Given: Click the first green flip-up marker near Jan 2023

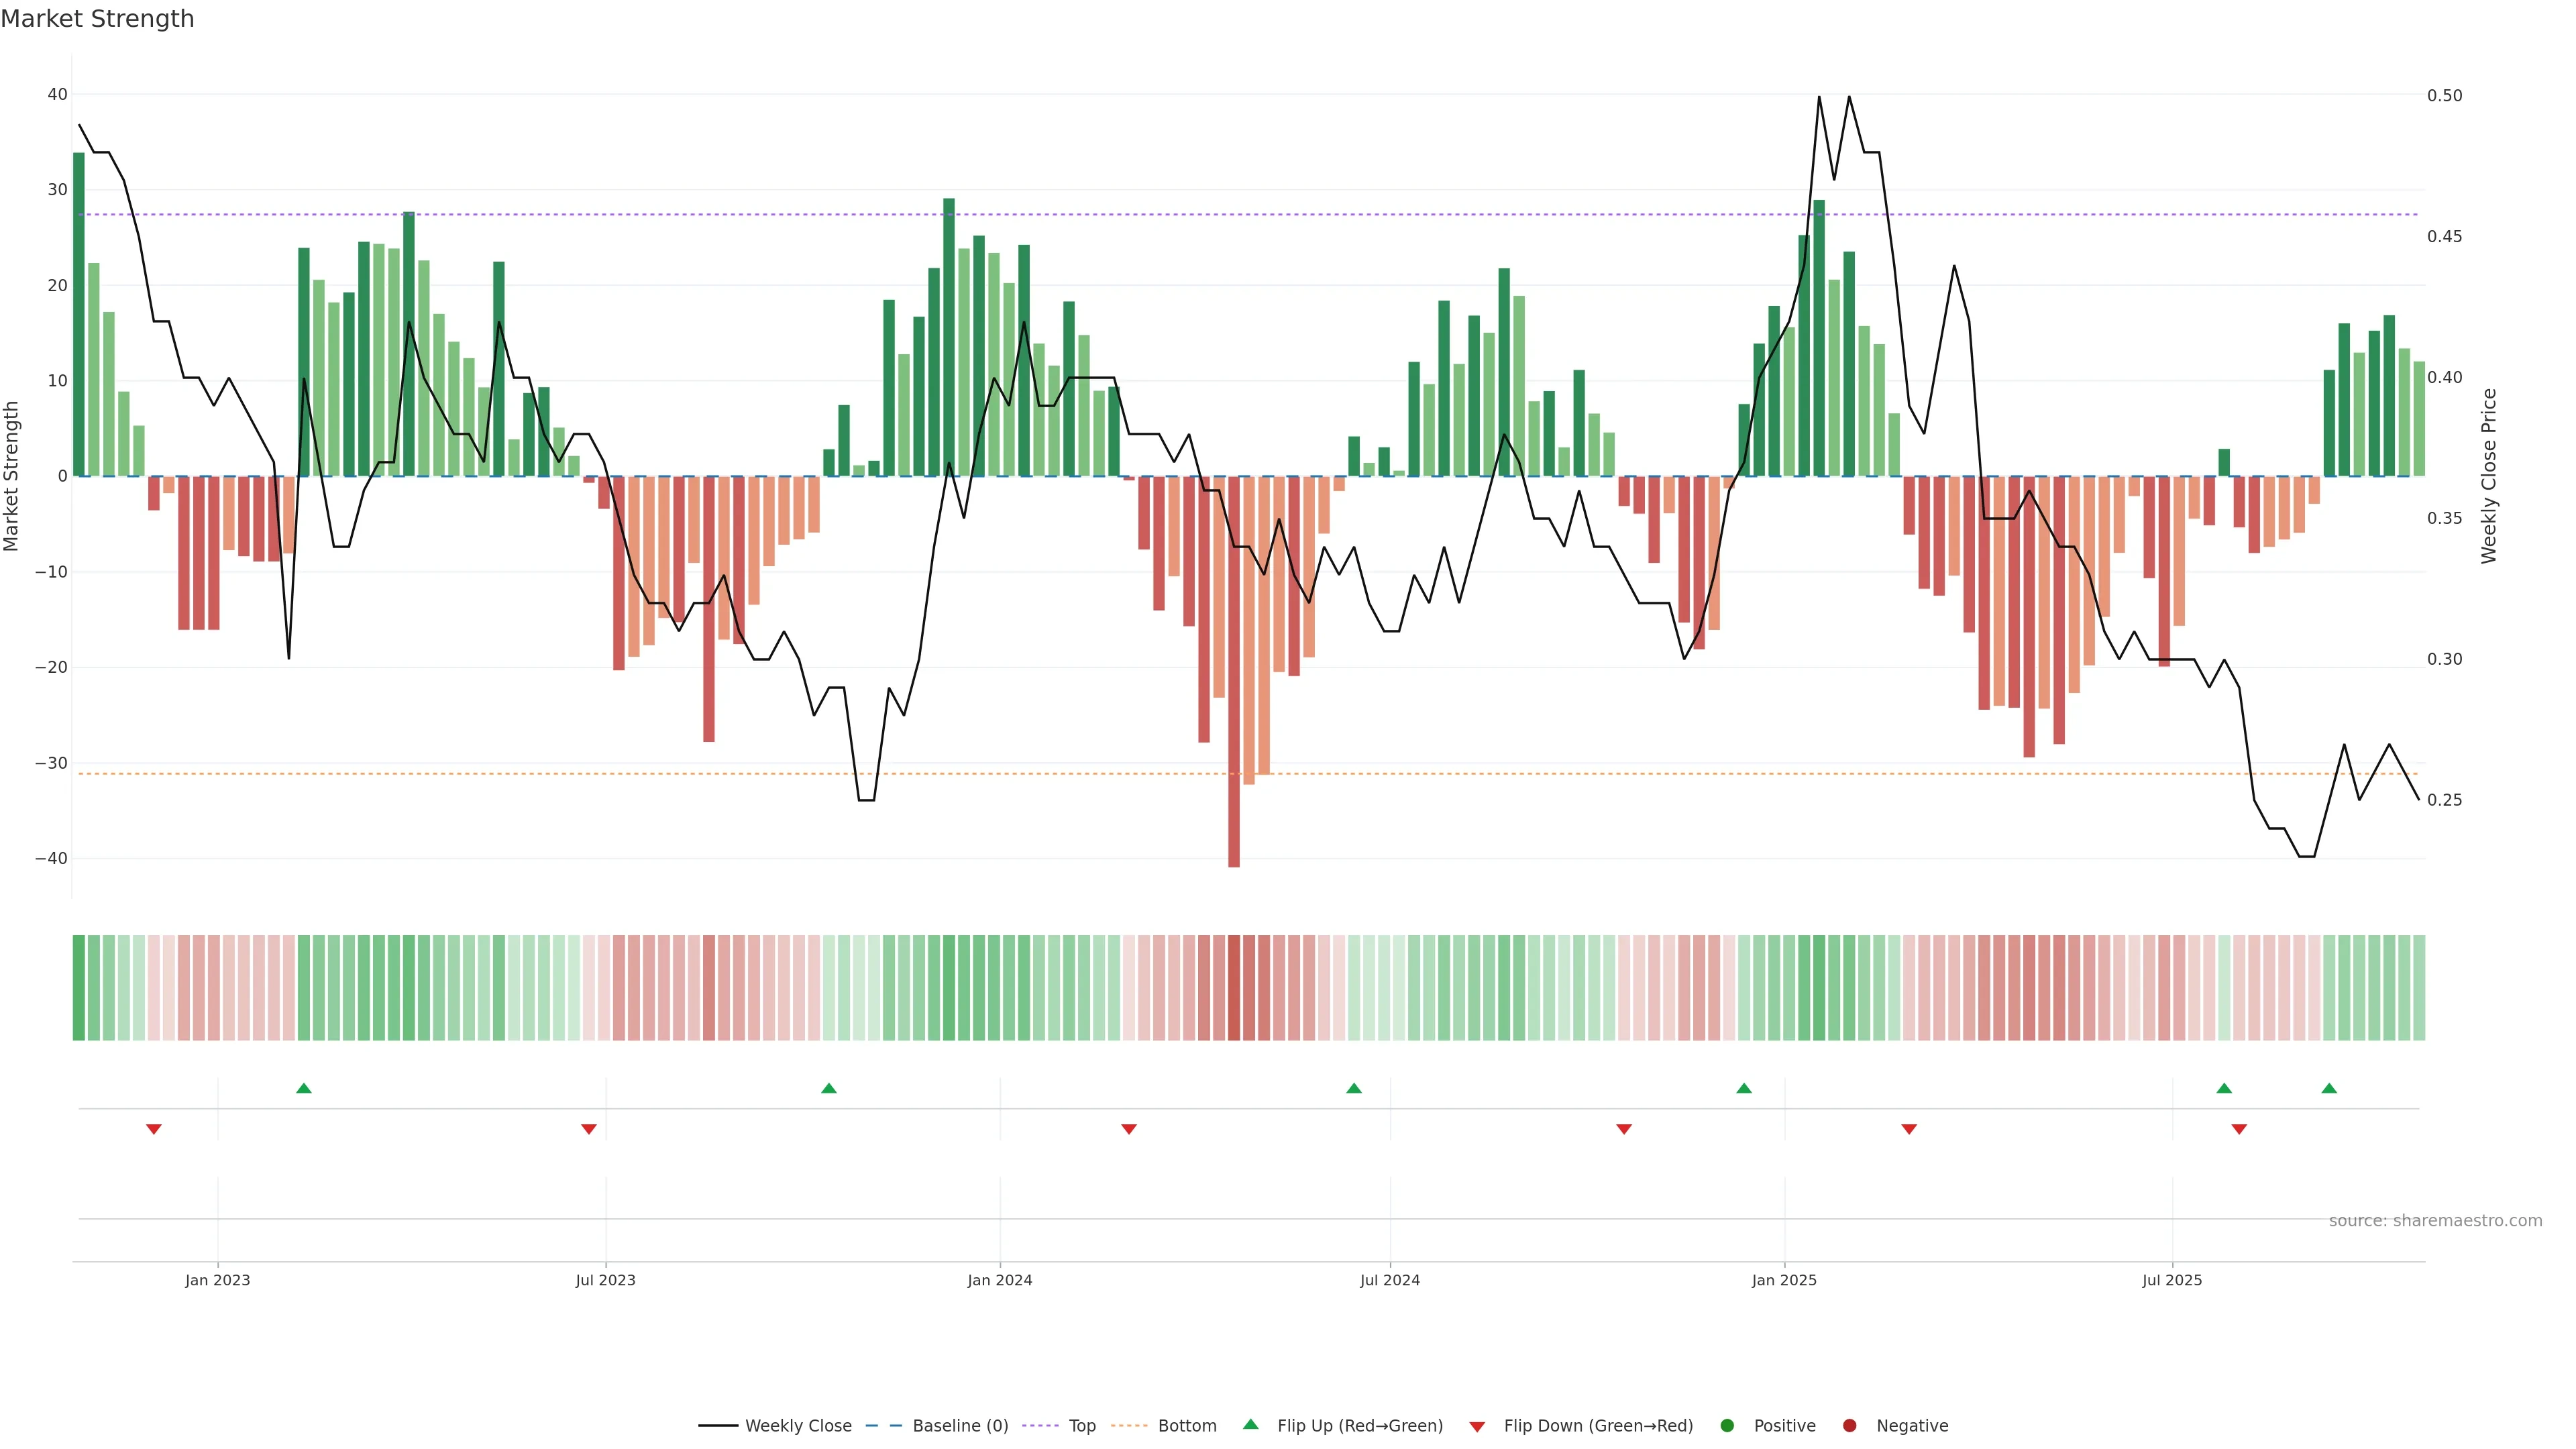Looking at the screenshot, I should 304,1088.
